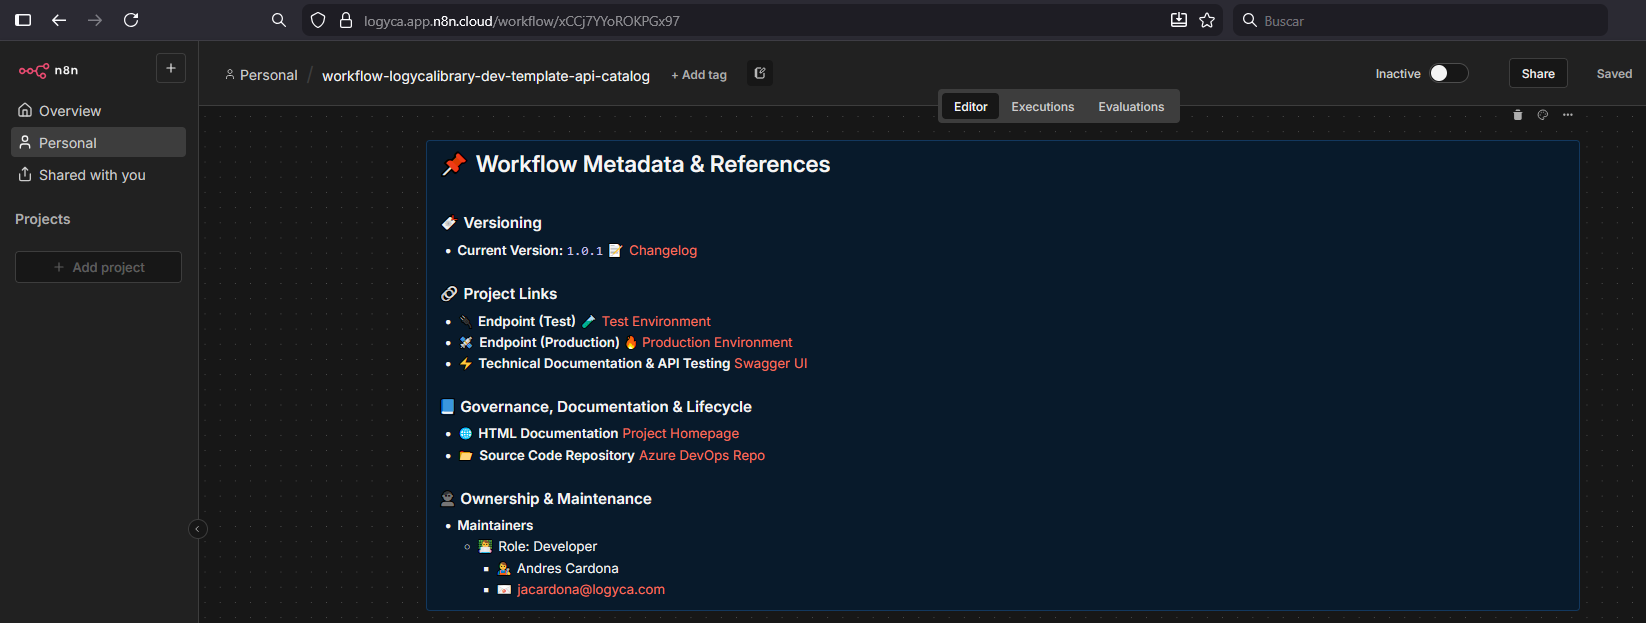The height and width of the screenshot is (623, 1646).
Task: Bookmark the page with the star icon
Action: pos(1207,20)
